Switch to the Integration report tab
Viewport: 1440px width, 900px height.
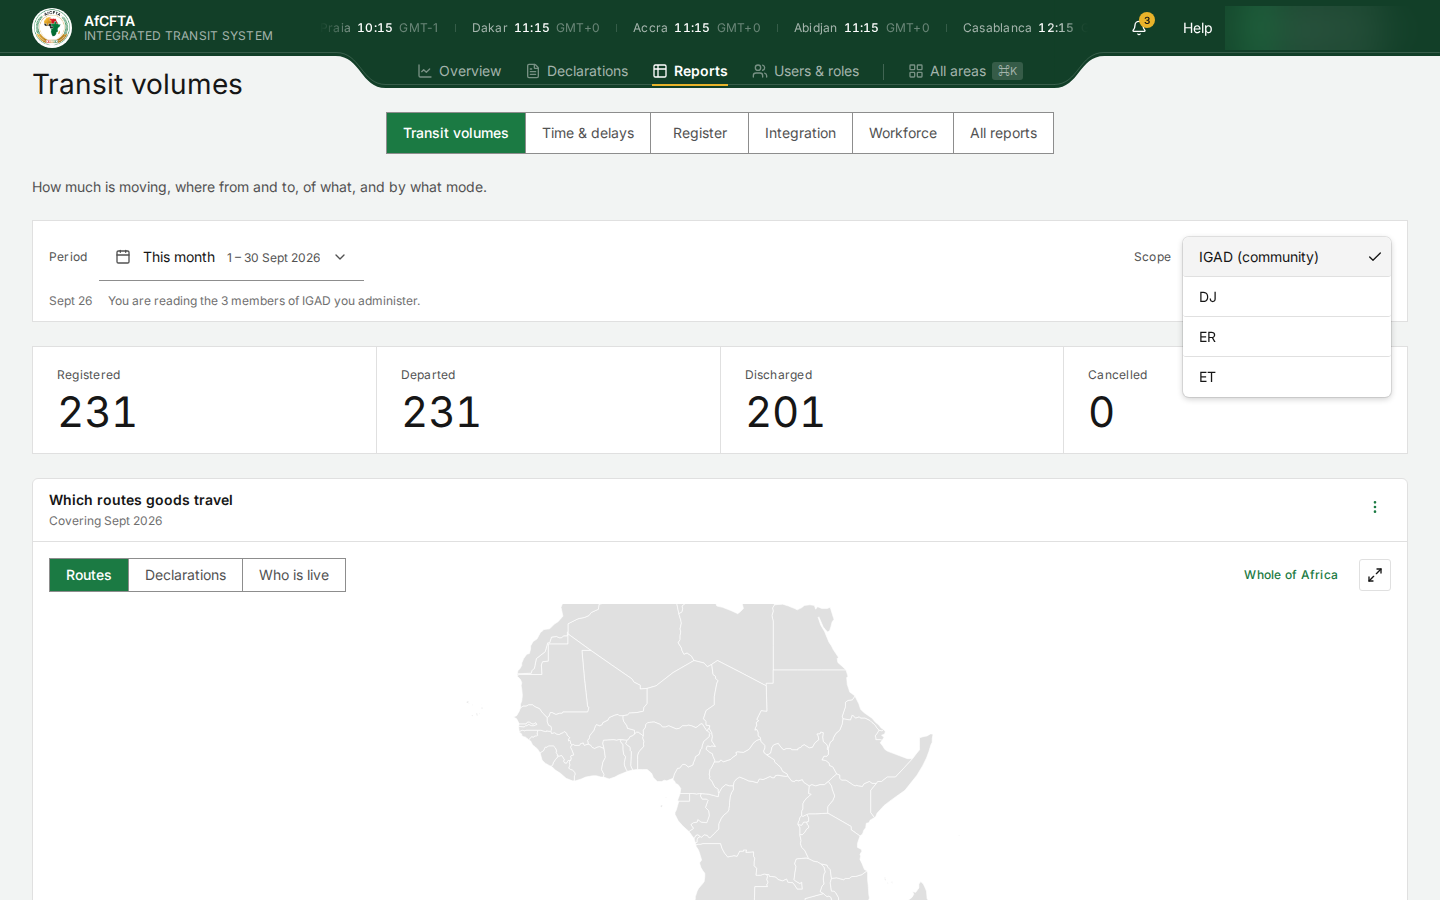[x=800, y=133]
